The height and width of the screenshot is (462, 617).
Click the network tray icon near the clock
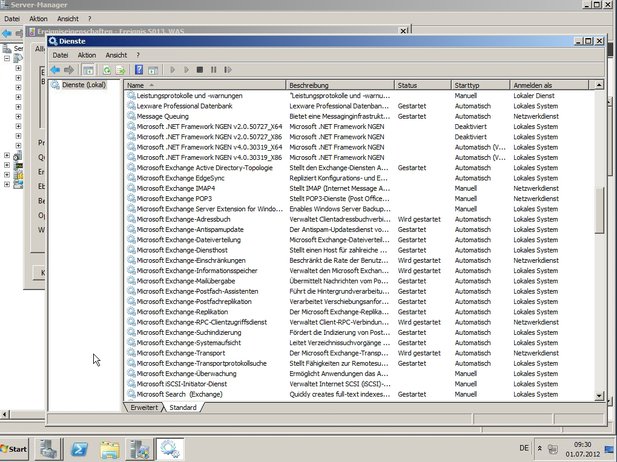(553, 449)
